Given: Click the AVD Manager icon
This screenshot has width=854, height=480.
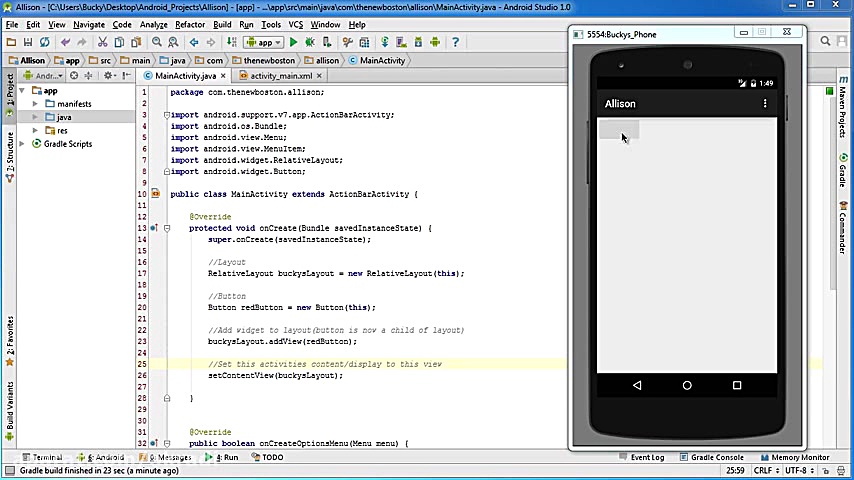Looking at the screenshot, I should (401, 42).
